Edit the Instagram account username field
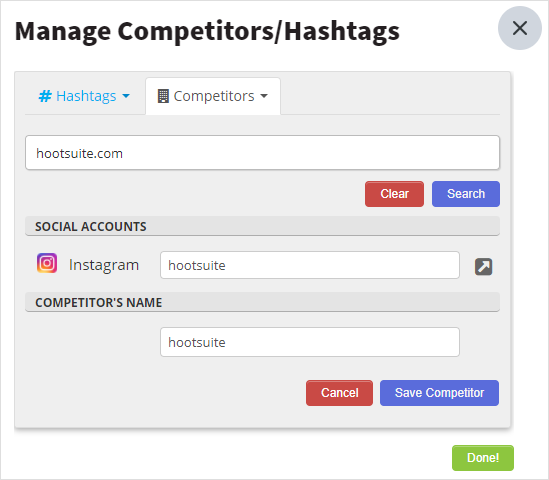This screenshot has height=480, width=549. click(x=310, y=265)
